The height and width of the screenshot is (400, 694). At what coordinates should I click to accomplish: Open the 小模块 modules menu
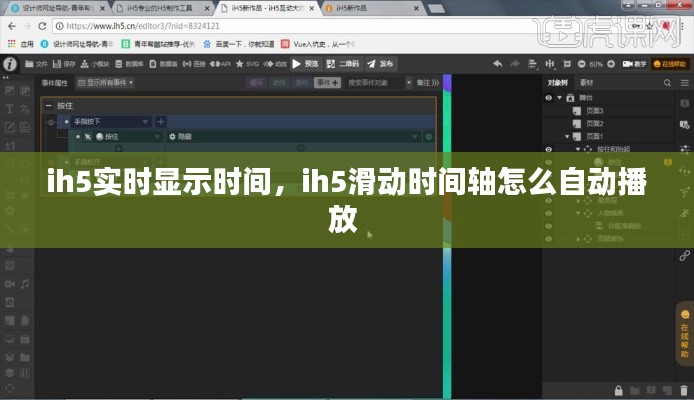[95, 64]
